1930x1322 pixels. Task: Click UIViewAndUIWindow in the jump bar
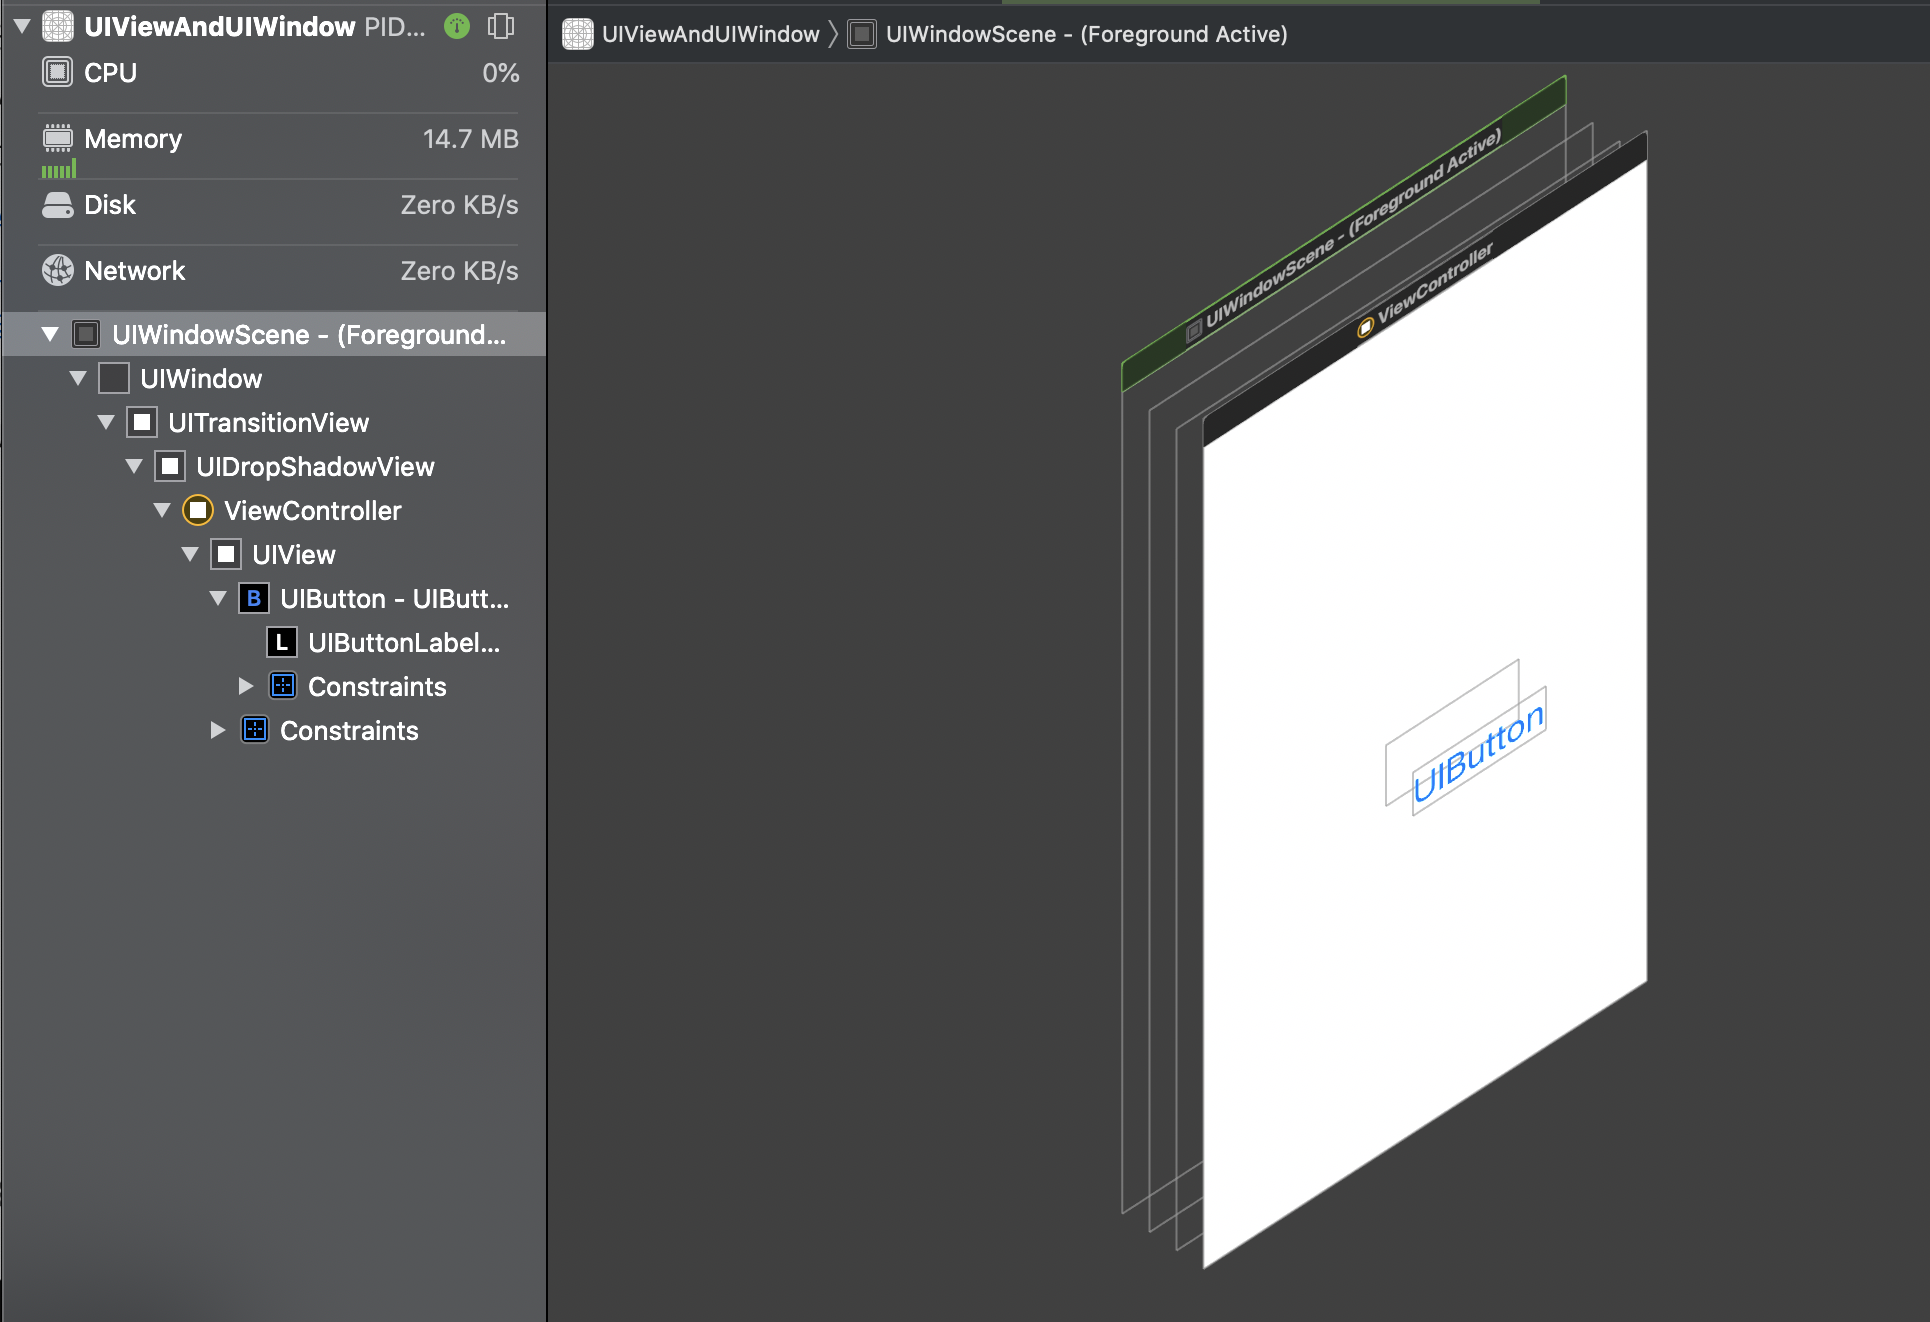point(710,34)
